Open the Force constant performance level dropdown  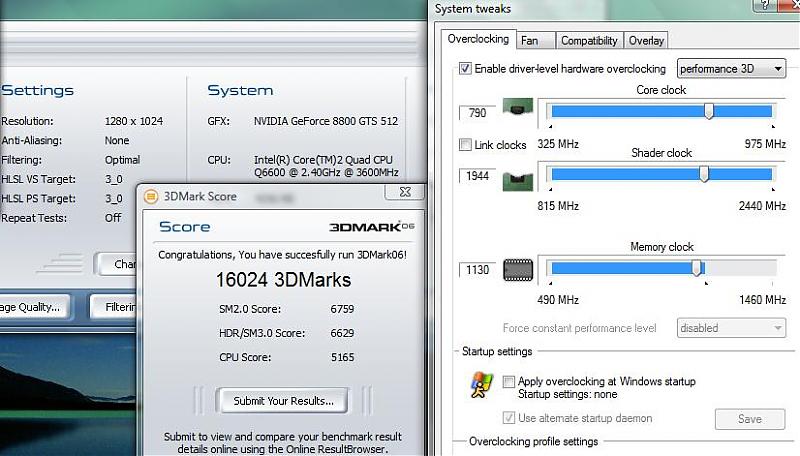coord(731,328)
